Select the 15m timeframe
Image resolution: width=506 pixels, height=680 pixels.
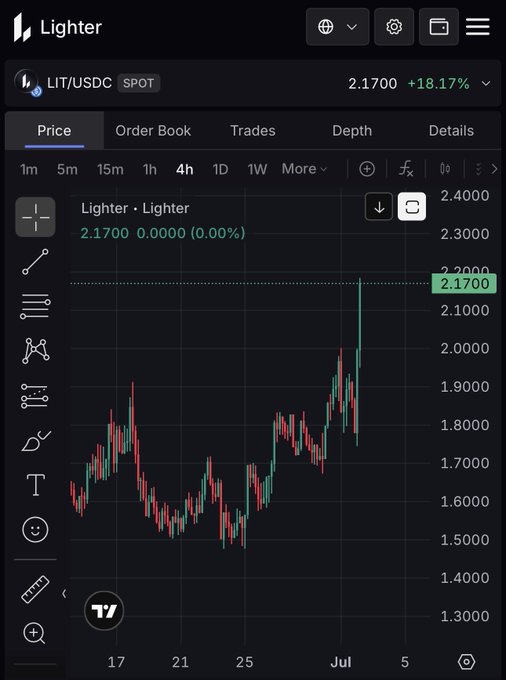(110, 169)
